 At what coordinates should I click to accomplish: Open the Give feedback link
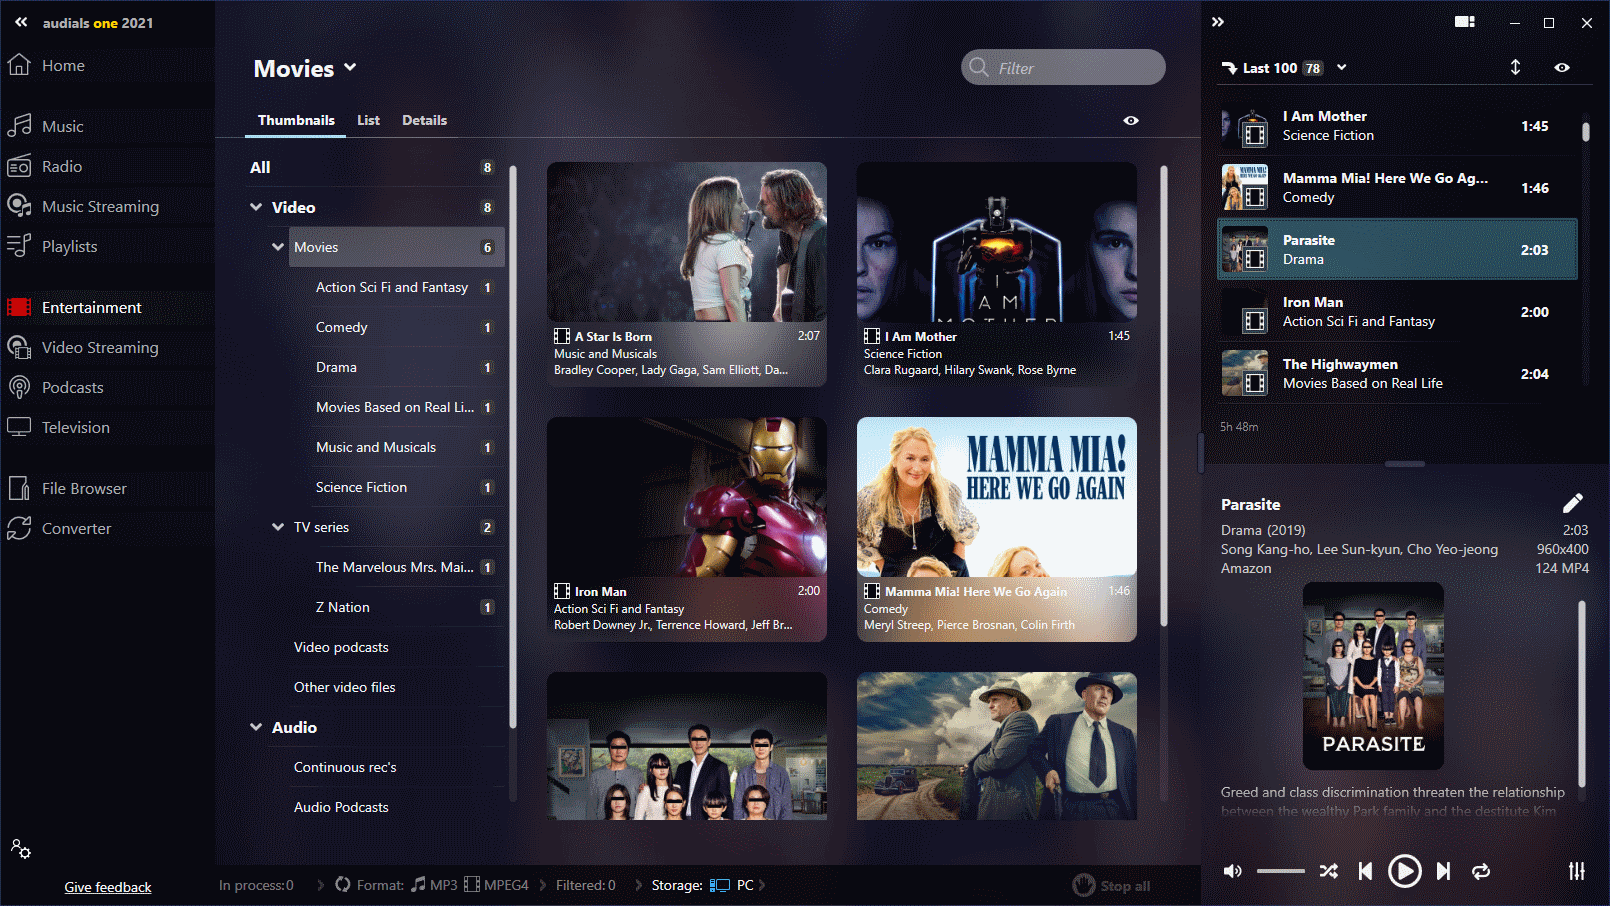coord(108,887)
